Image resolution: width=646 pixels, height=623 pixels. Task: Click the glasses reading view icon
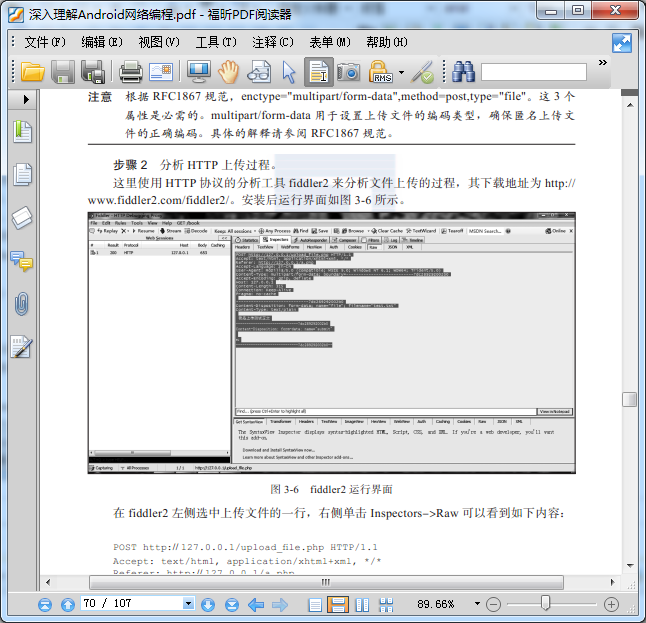coord(259,72)
